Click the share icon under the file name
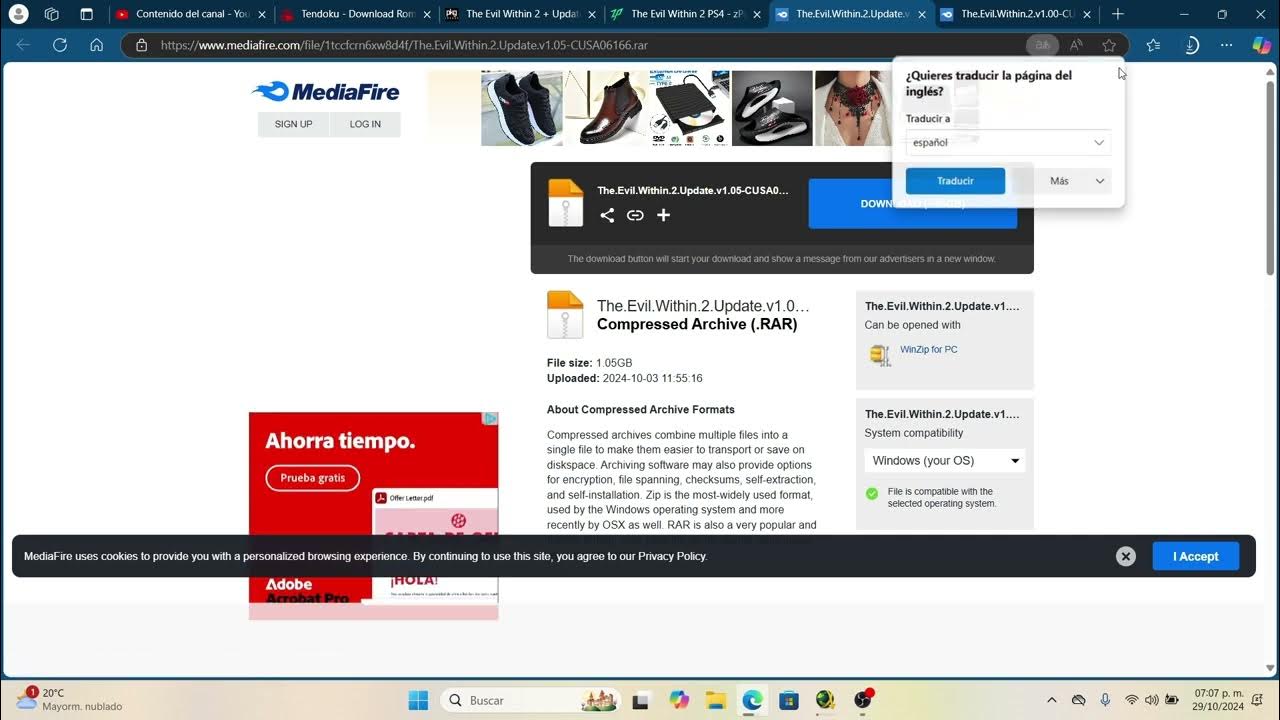Image resolution: width=1280 pixels, height=720 pixels. click(x=607, y=215)
